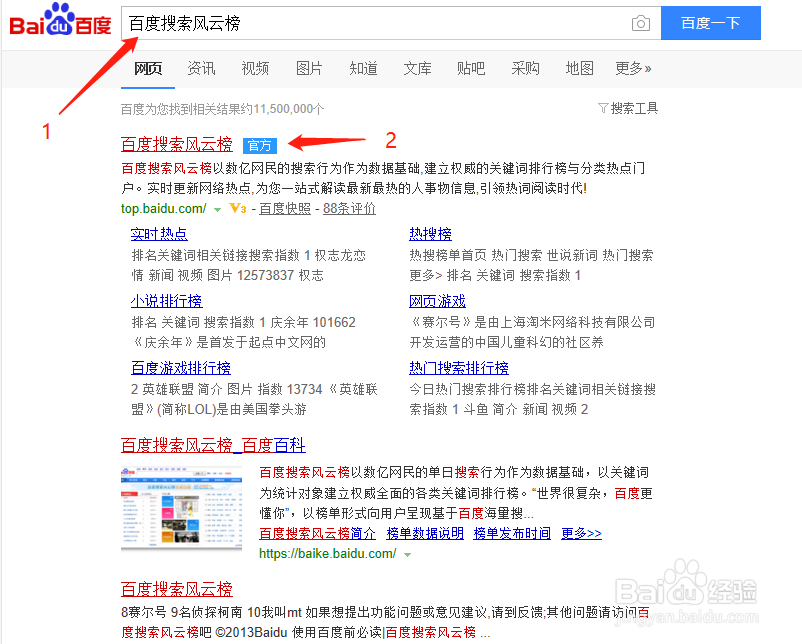802x644 pixels.
Task: Open the 网页游戏 sublink
Action: point(437,301)
